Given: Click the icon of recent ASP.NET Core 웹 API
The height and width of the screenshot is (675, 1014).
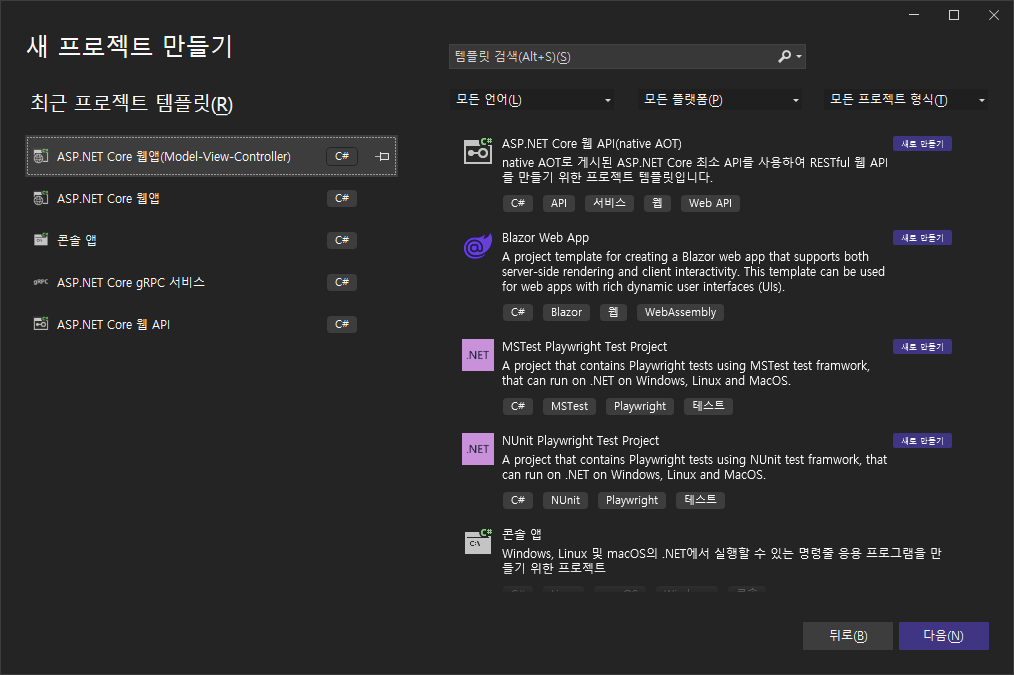Looking at the screenshot, I should (x=41, y=324).
